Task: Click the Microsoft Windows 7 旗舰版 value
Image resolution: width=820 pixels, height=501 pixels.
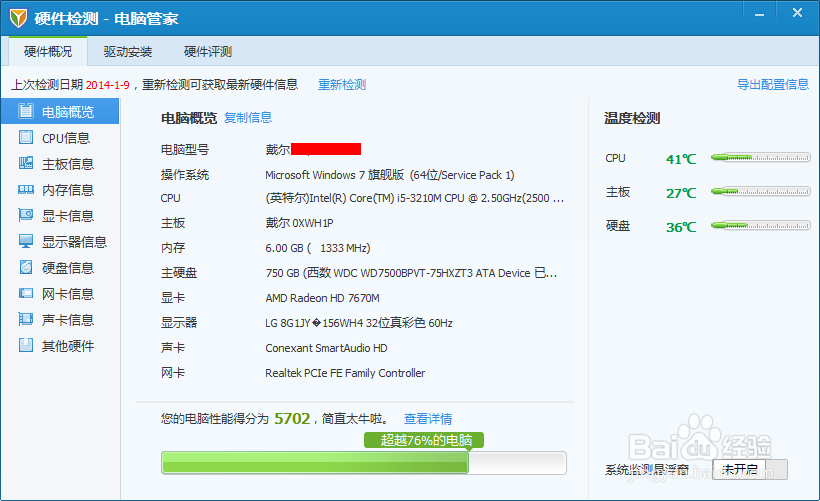Action: coord(390,175)
